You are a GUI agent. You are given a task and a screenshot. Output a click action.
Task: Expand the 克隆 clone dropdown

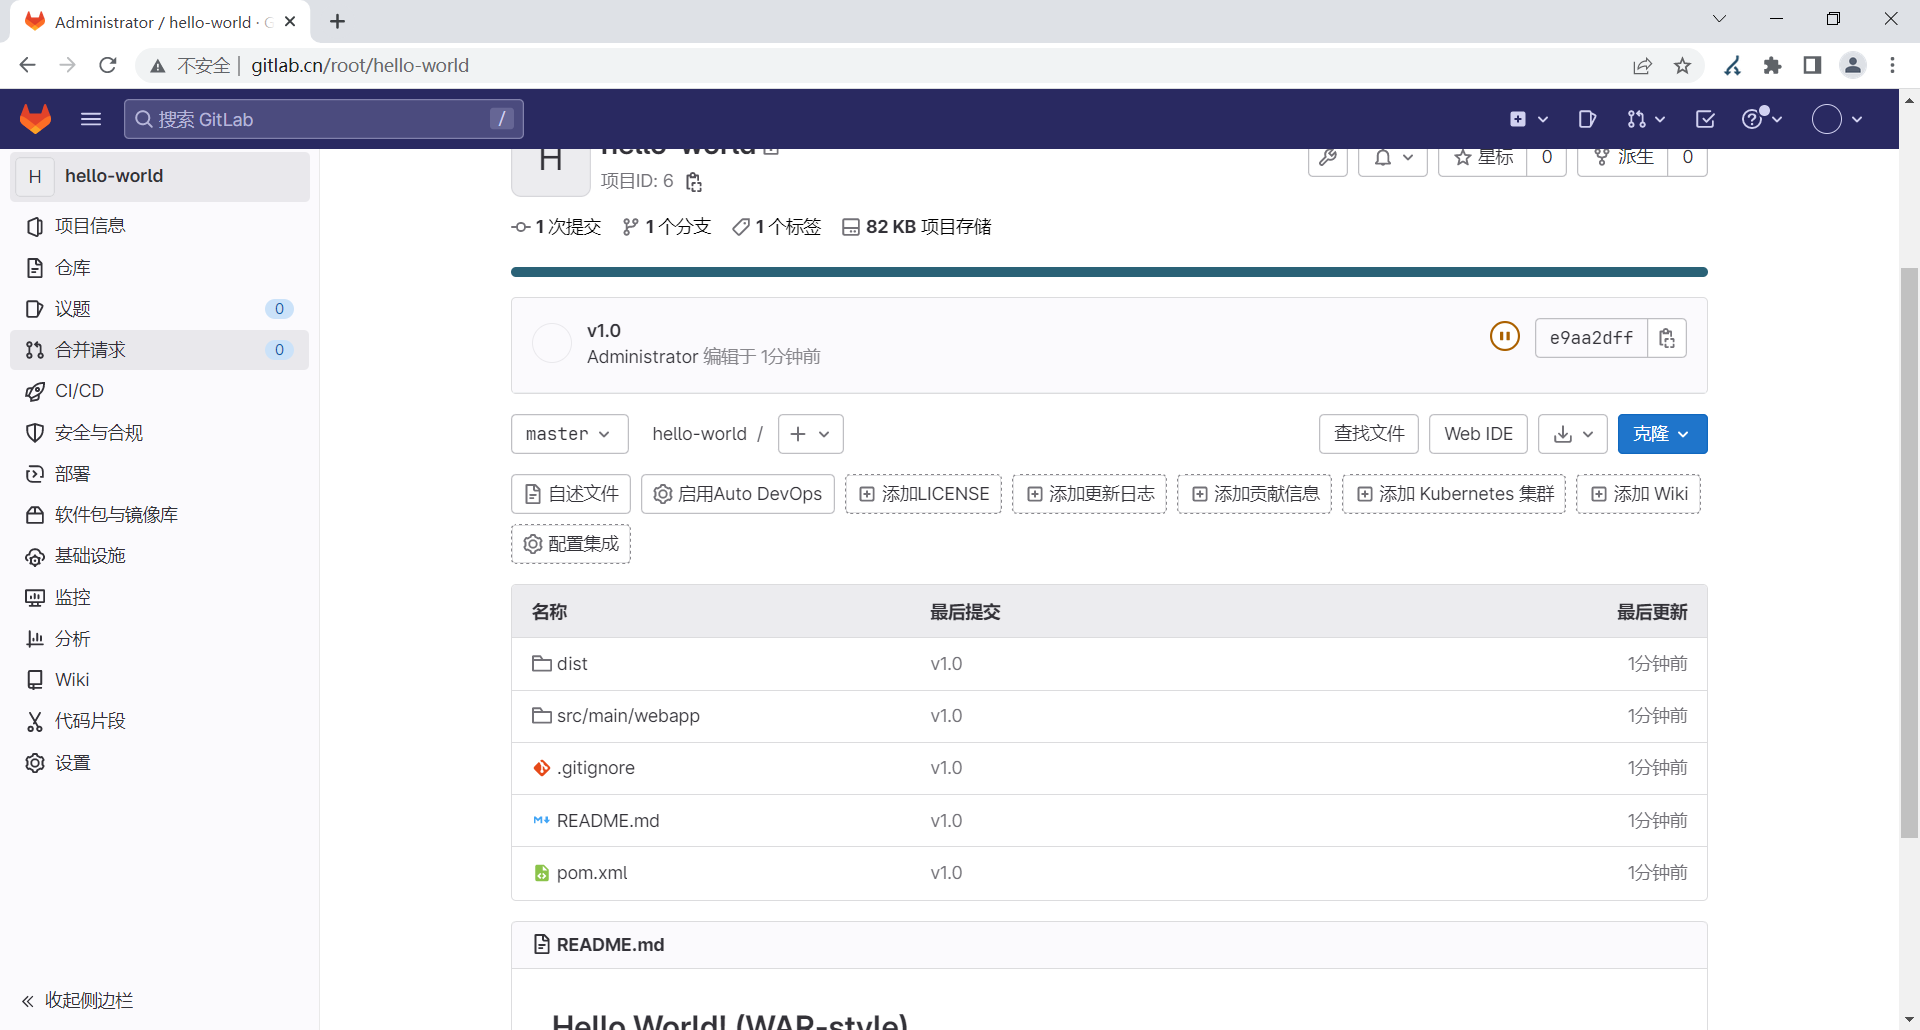1663,434
